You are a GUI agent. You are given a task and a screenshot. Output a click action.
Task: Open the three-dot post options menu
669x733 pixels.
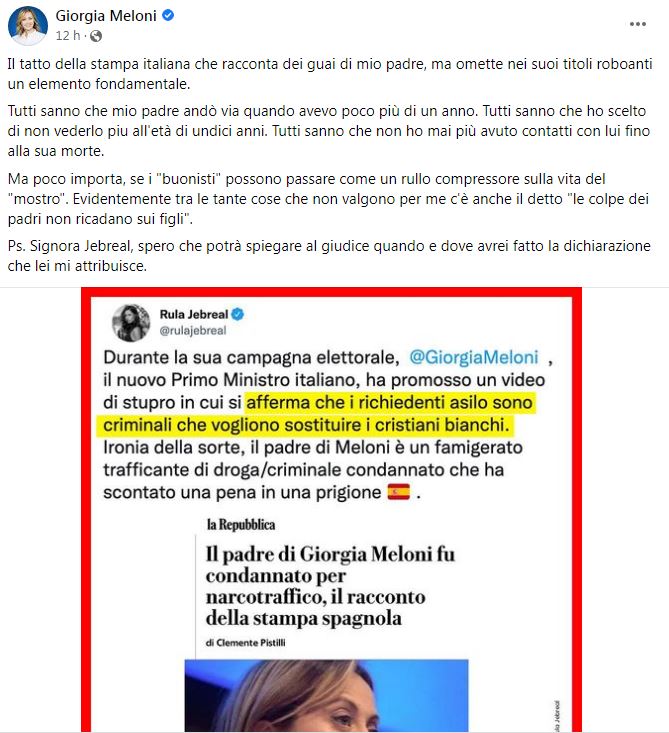pos(638,24)
